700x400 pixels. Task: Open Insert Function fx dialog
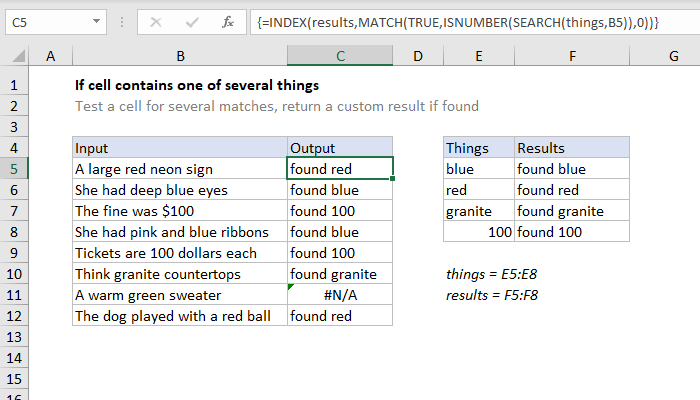pyautogui.click(x=228, y=22)
